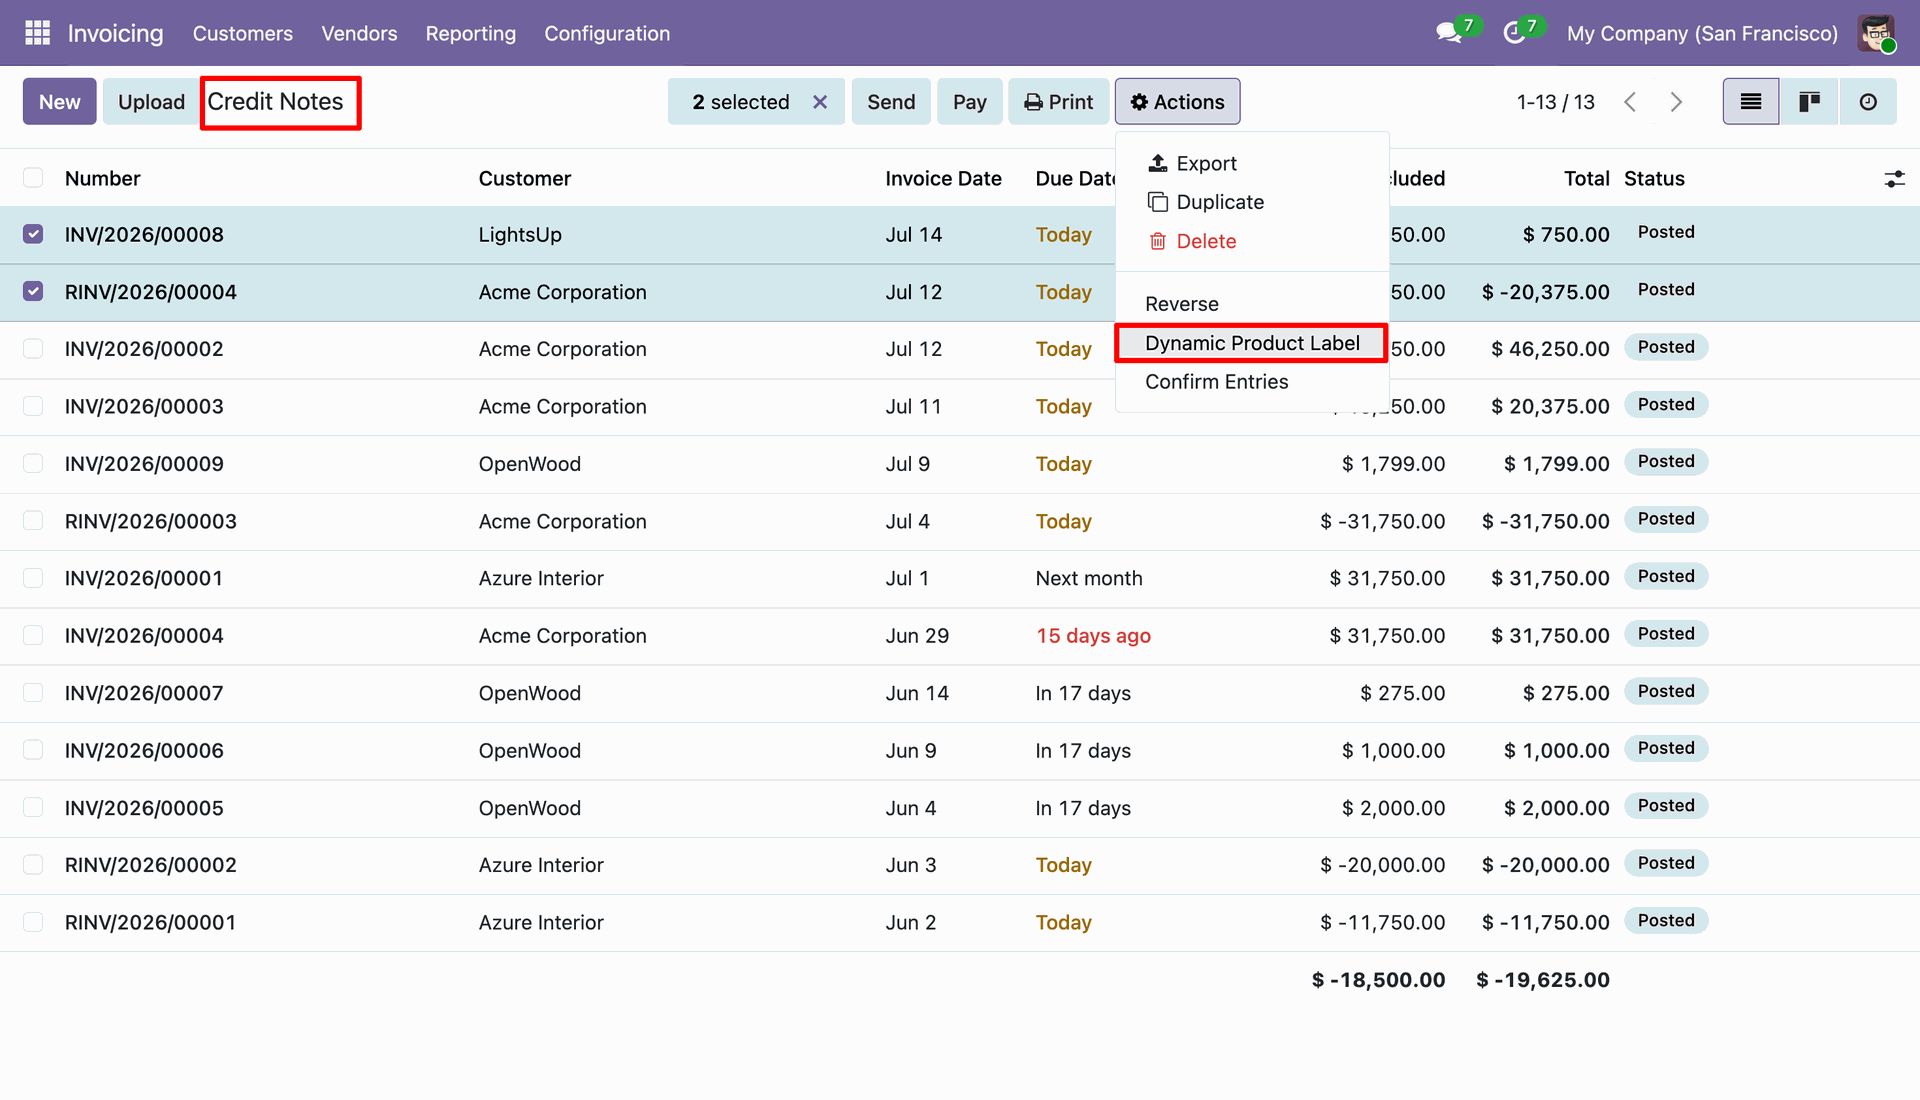Screen dimensions: 1920x1100
Task: Switch to kanban view icon
Action: tap(1809, 101)
